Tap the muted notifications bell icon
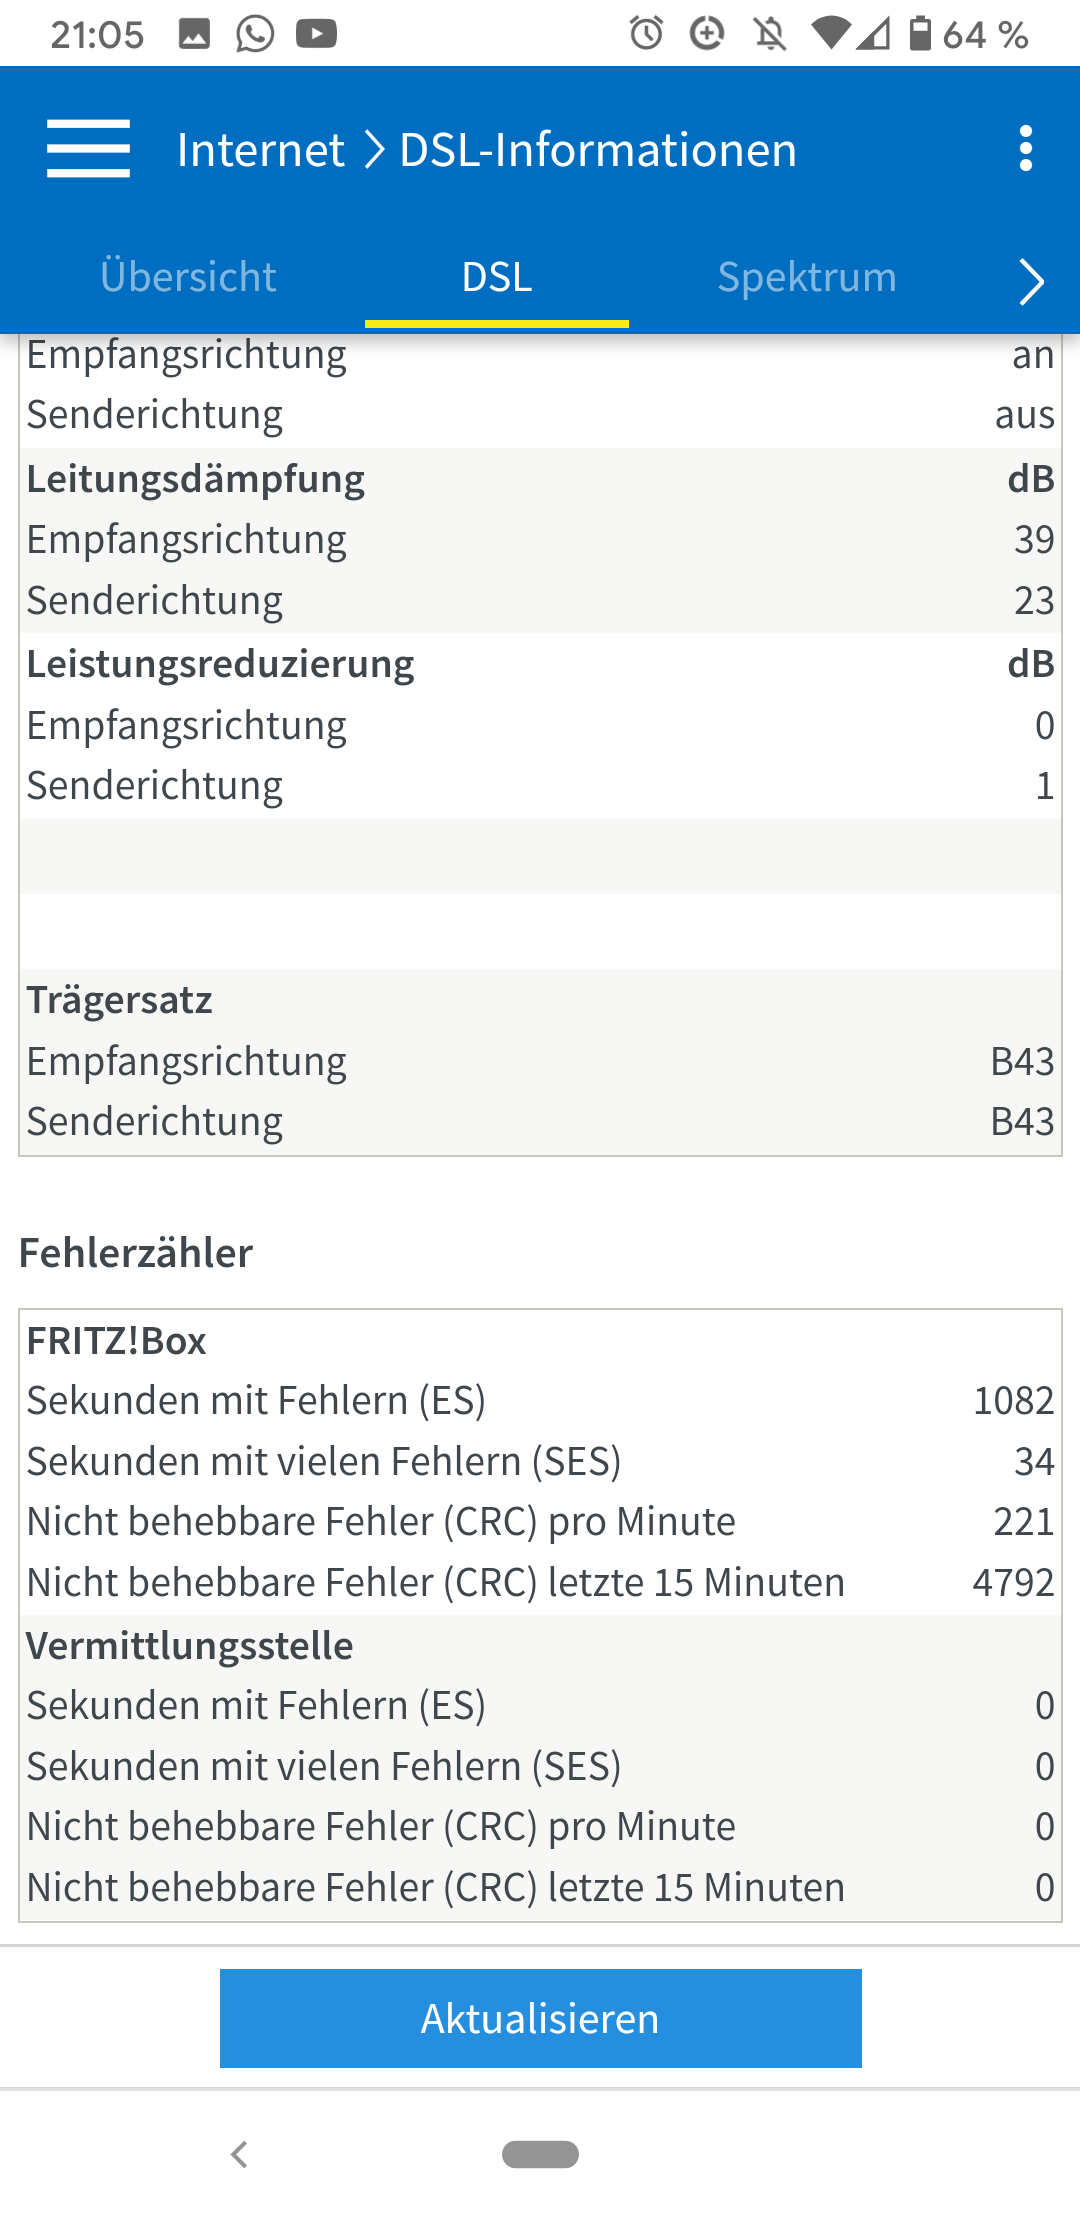Image resolution: width=1080 pixels, height=2220 pixels. (770, 35)
